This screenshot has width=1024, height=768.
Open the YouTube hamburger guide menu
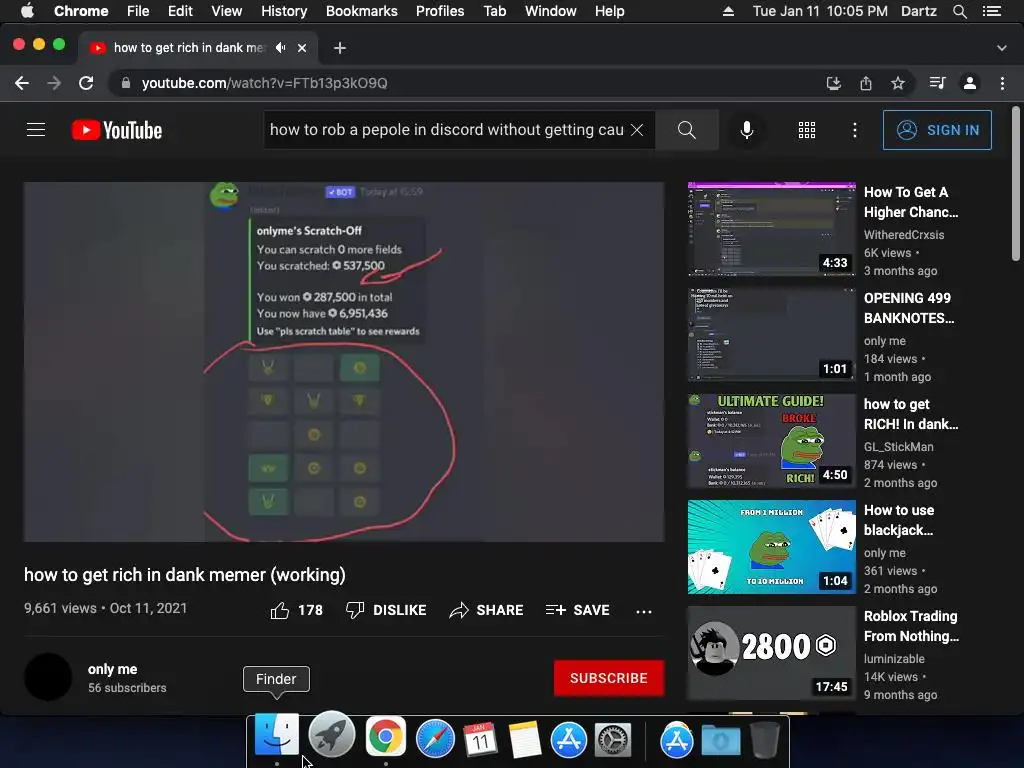pyautogui.click(x=36, y=130)
